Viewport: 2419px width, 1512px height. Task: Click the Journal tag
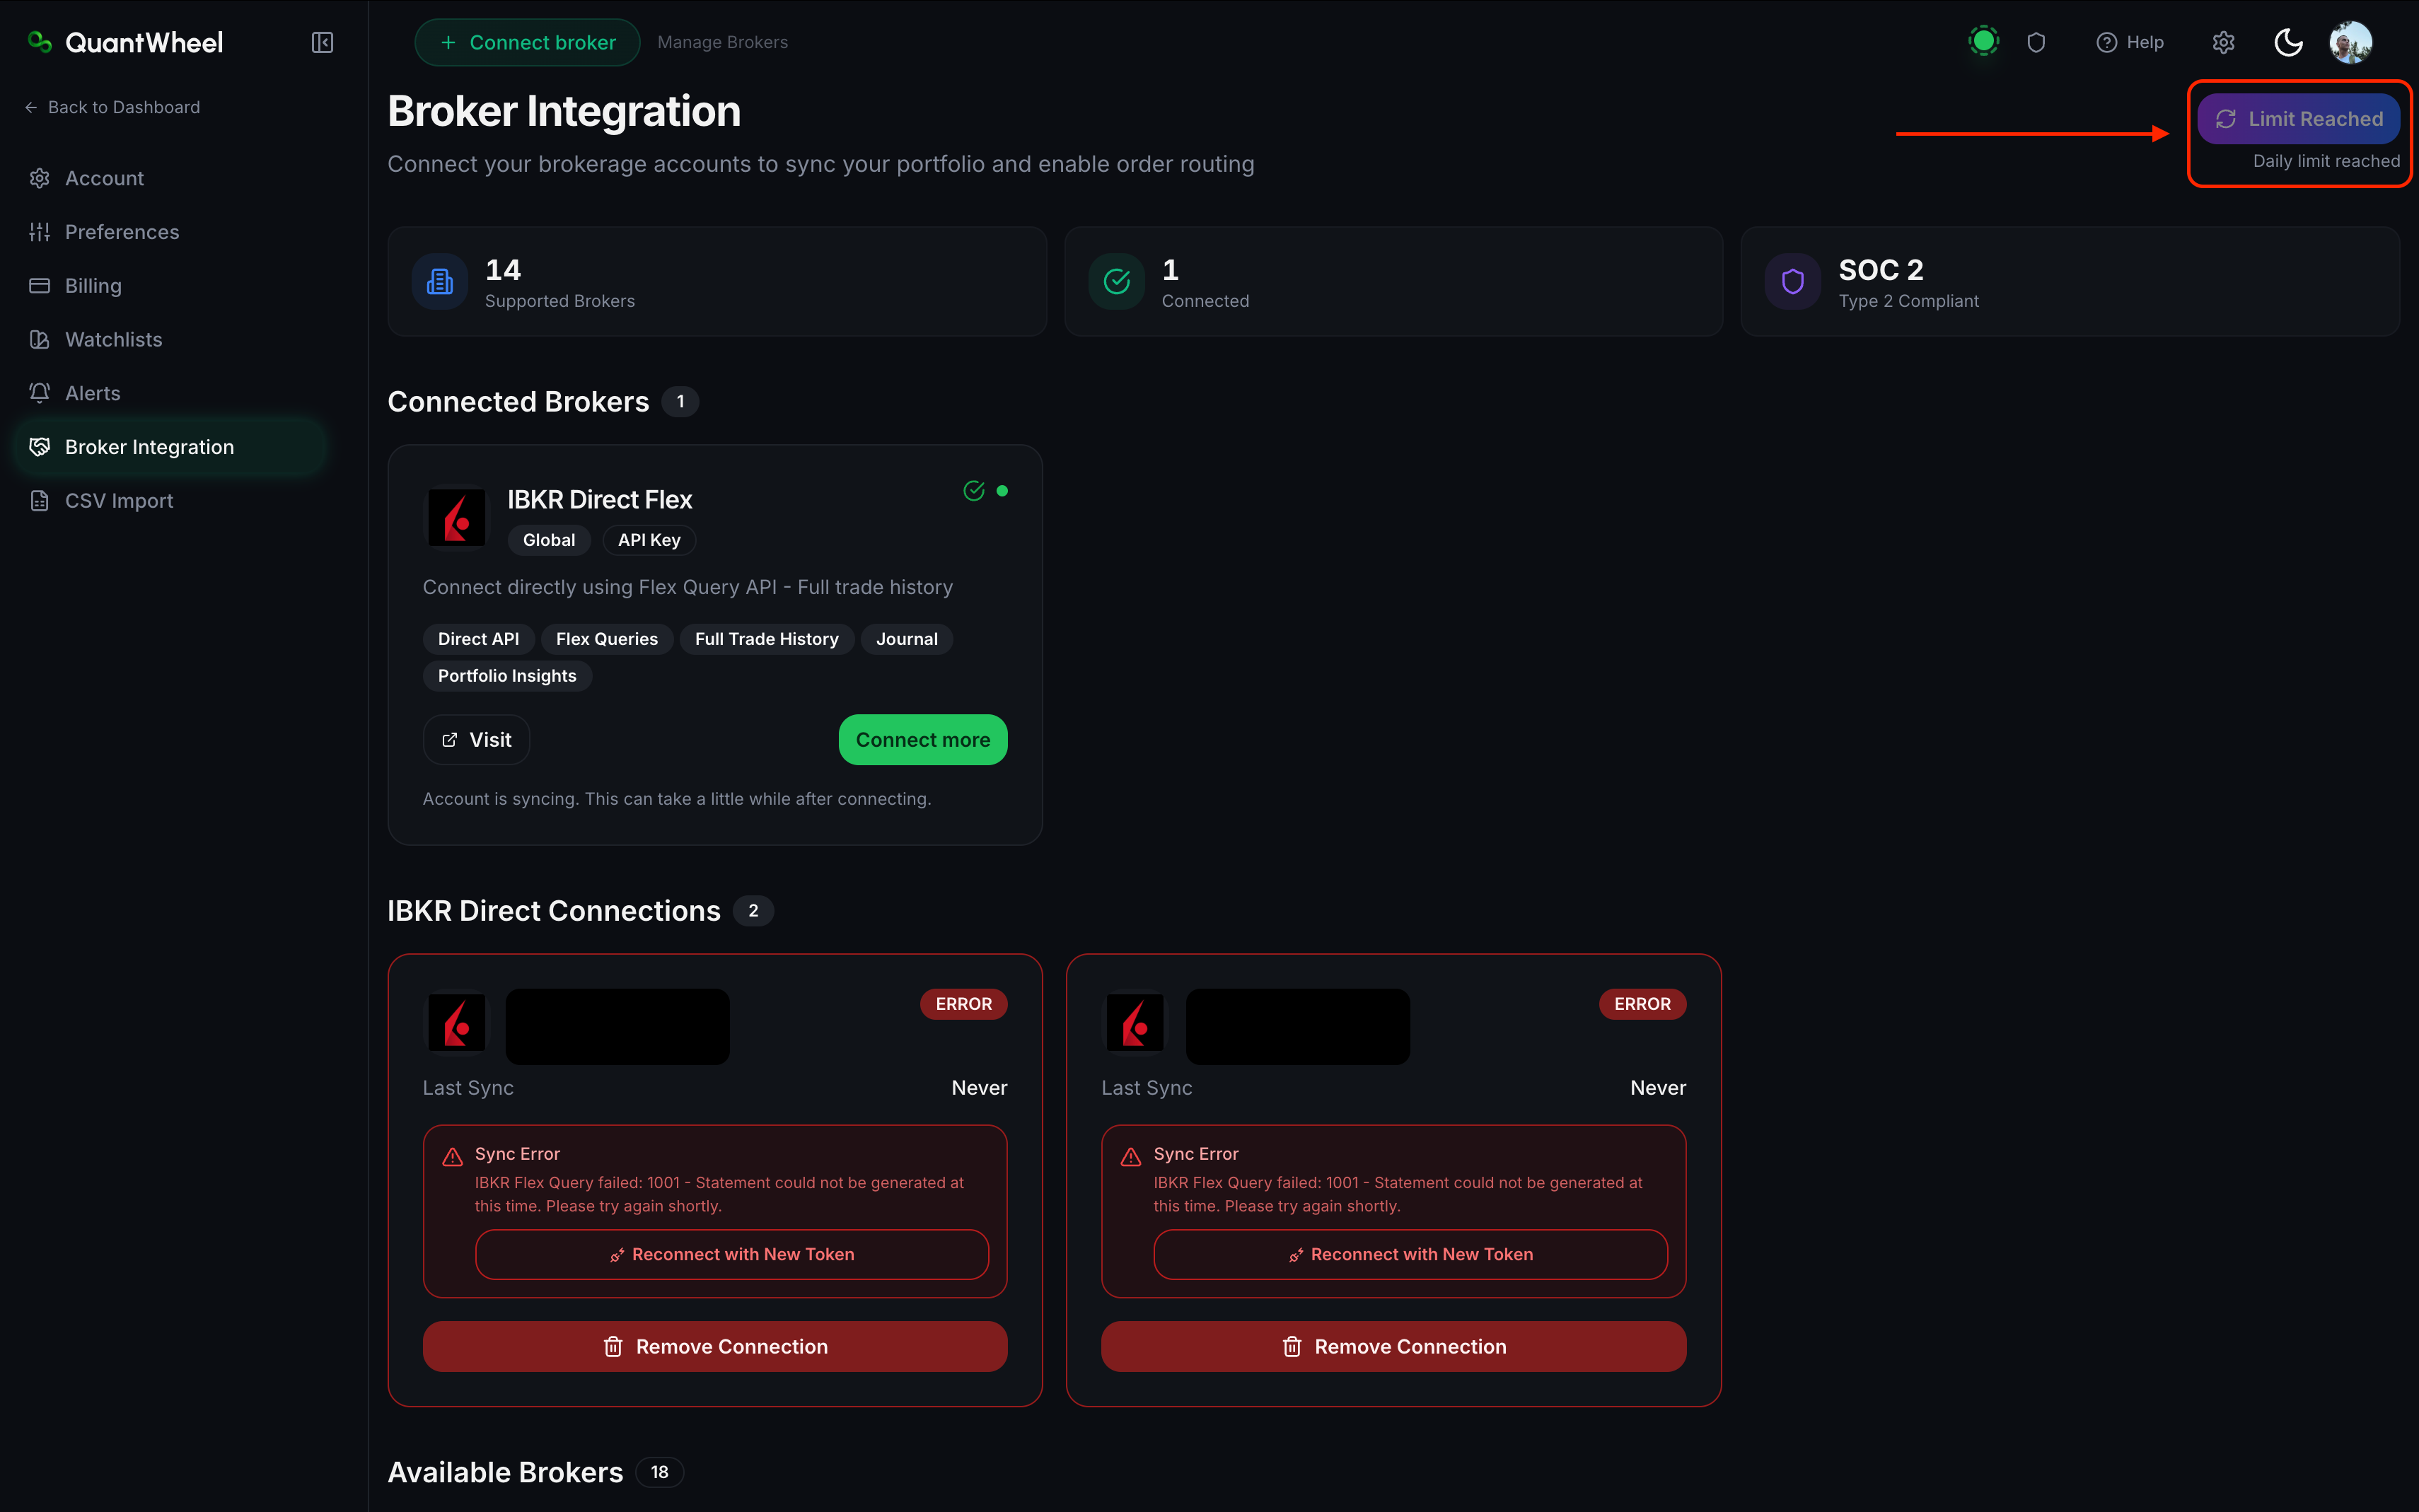coord(907,639)
